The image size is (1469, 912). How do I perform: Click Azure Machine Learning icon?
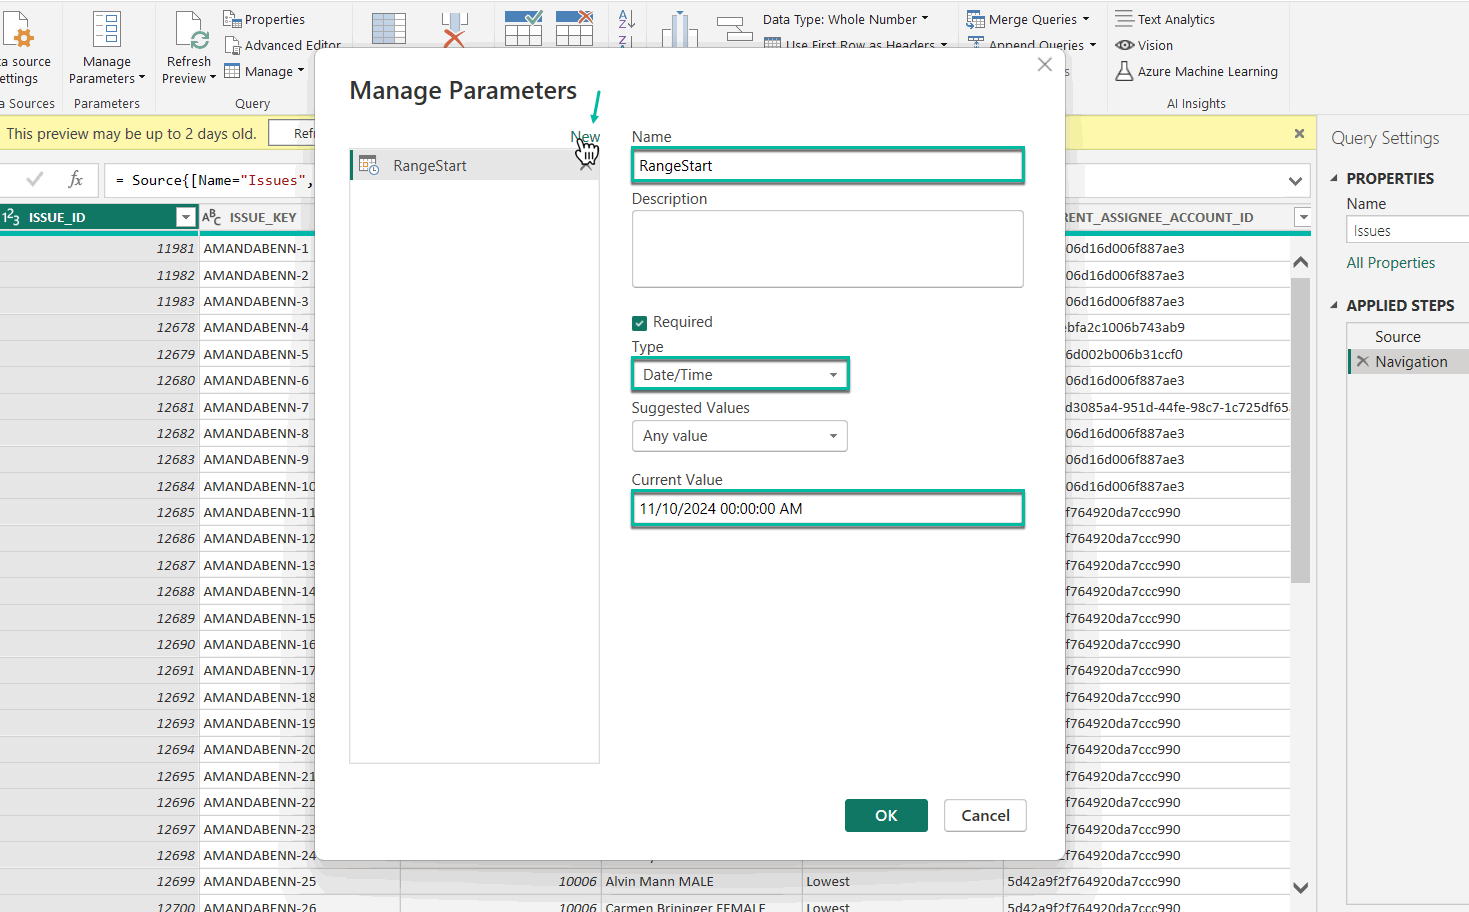tap(1124, 71)
